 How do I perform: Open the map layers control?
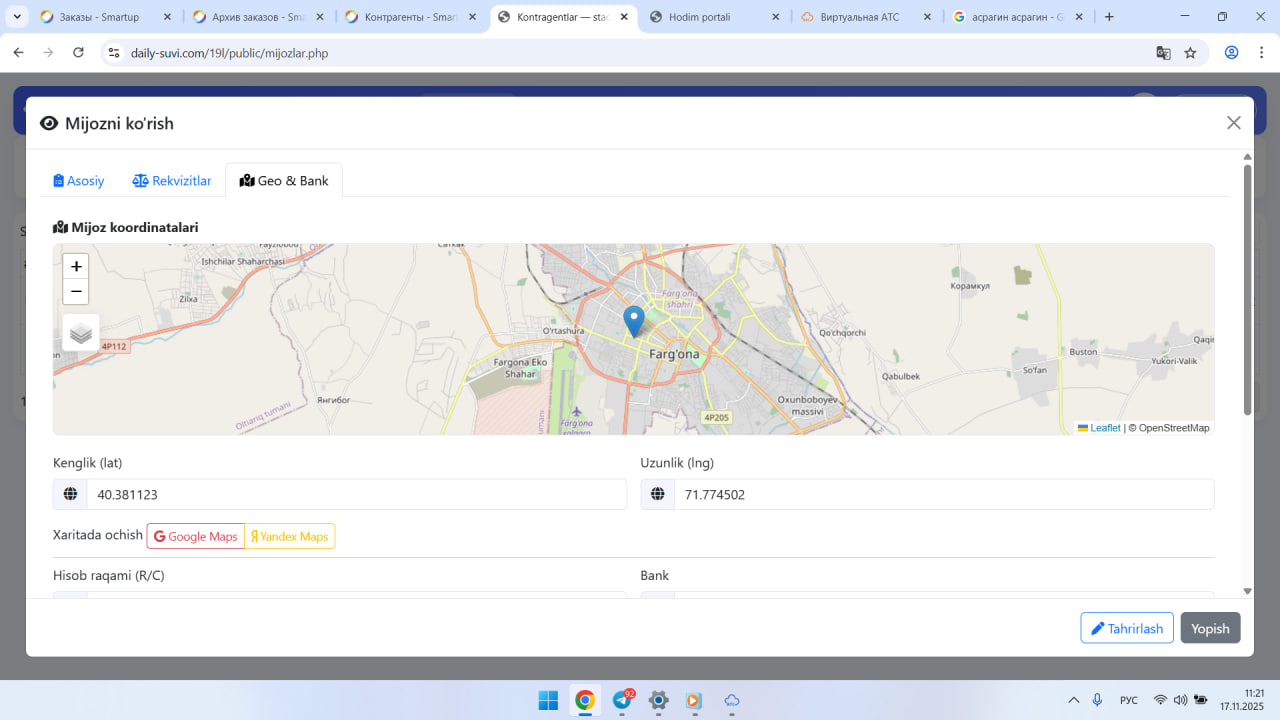point(81,333)
